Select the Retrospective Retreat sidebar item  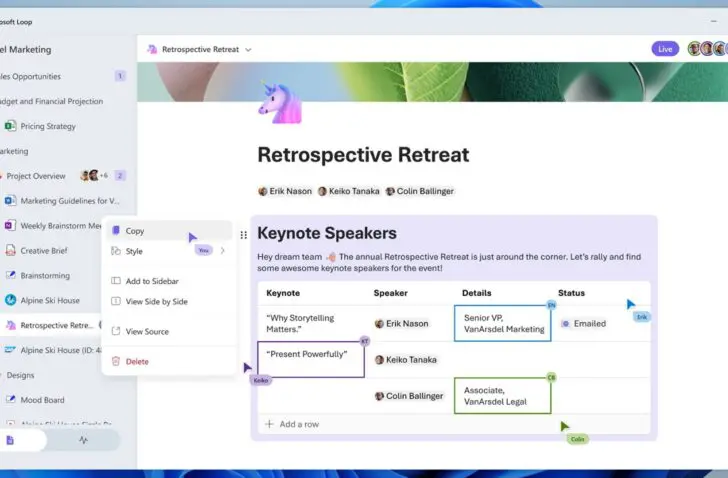click(50, 325)
